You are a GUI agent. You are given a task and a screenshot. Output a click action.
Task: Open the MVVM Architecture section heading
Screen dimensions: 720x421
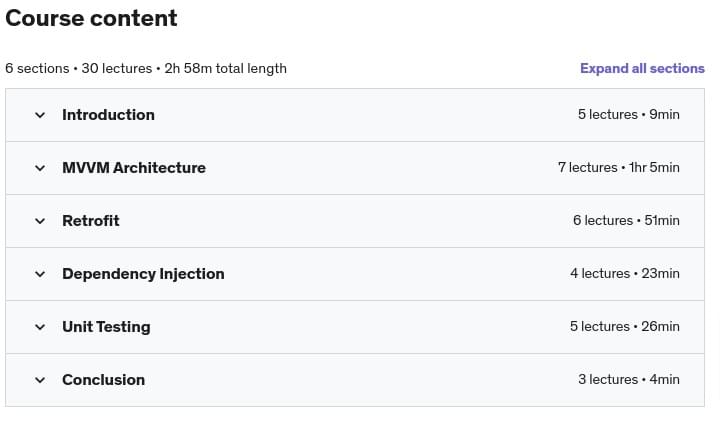(134, 168)
